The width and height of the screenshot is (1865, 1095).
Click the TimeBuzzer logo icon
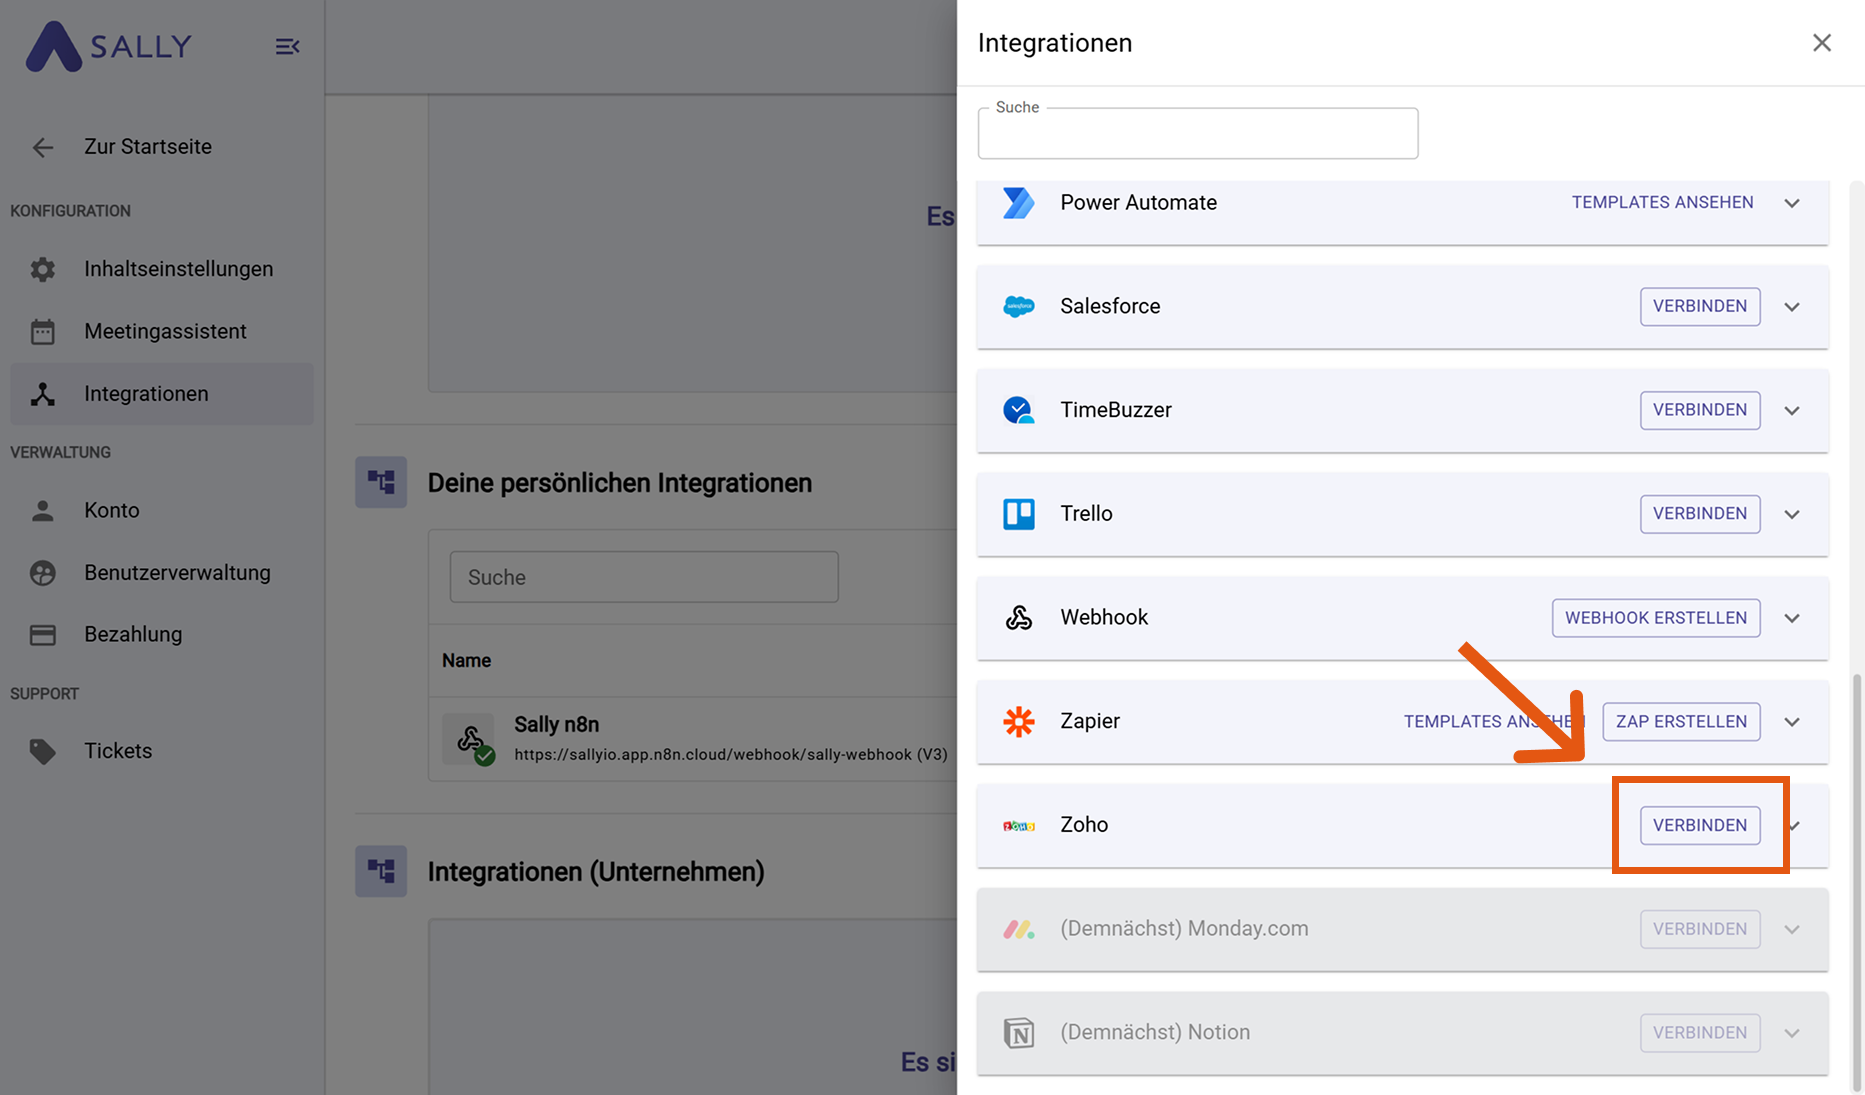click(1018, 410)
